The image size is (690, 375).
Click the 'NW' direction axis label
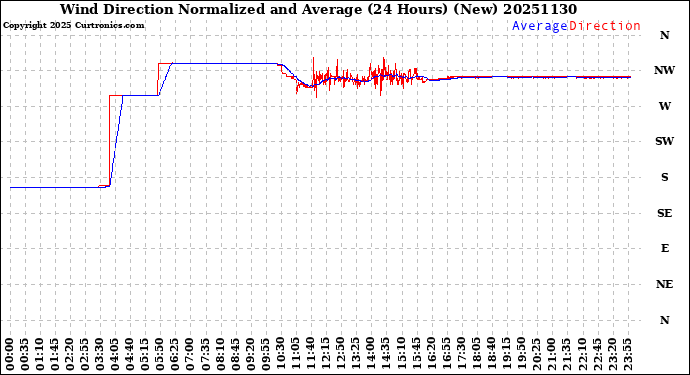664,70
